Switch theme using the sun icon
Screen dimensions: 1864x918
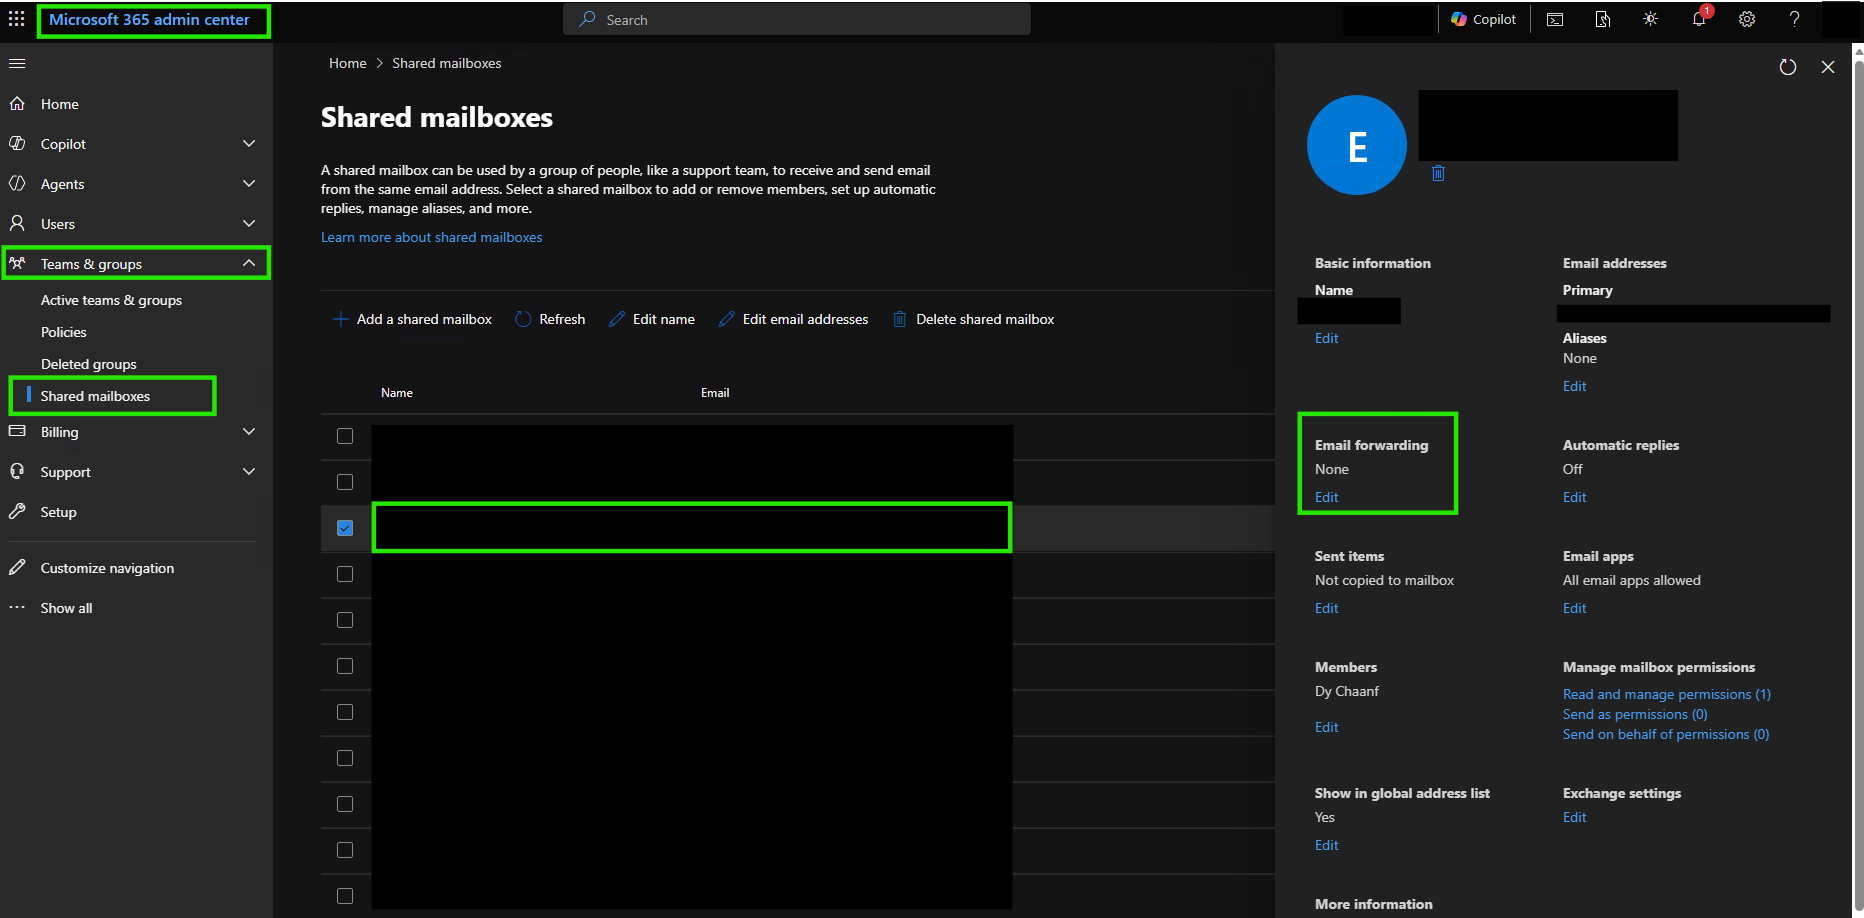point(1650,19)
